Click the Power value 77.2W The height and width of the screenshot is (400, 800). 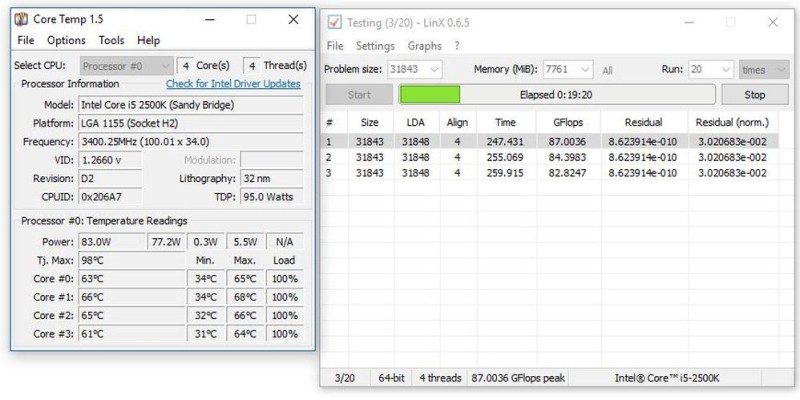coord(167,242)
